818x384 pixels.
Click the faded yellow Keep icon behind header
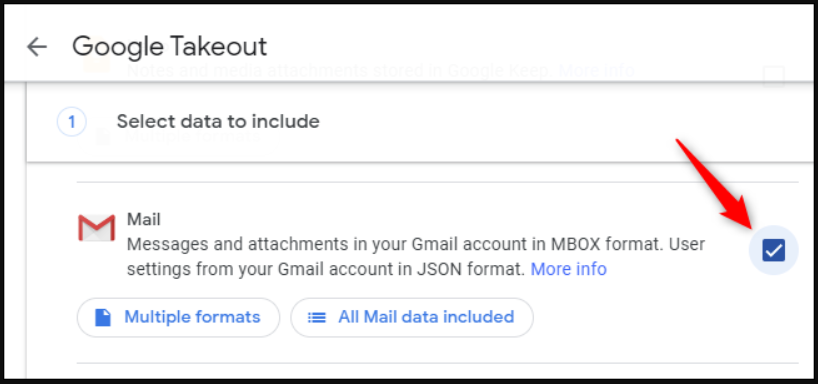tap(97, 64)
